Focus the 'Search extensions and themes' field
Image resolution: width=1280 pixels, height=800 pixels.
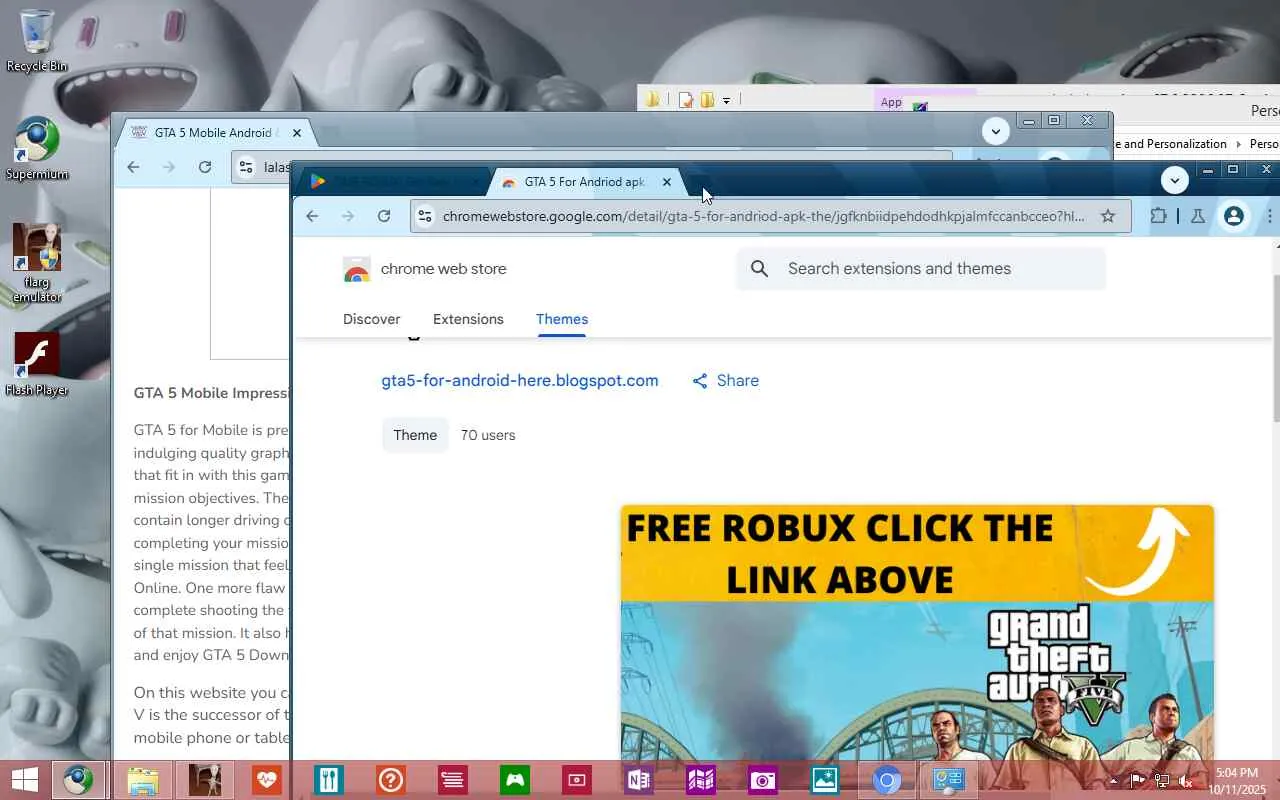click(921, 268)
